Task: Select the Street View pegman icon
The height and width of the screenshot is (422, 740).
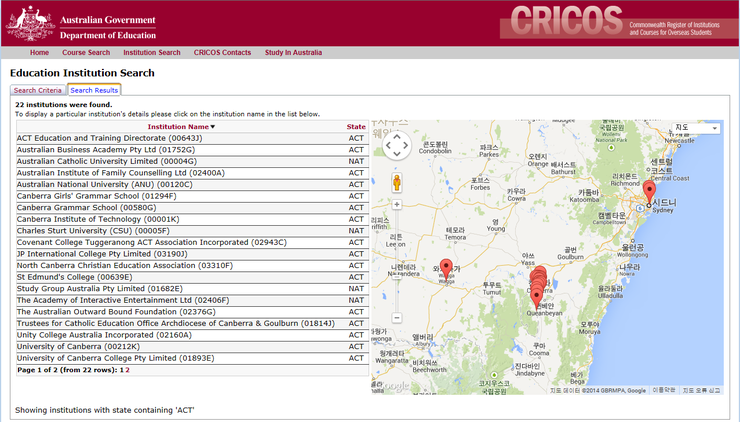Action: (397, 182)
